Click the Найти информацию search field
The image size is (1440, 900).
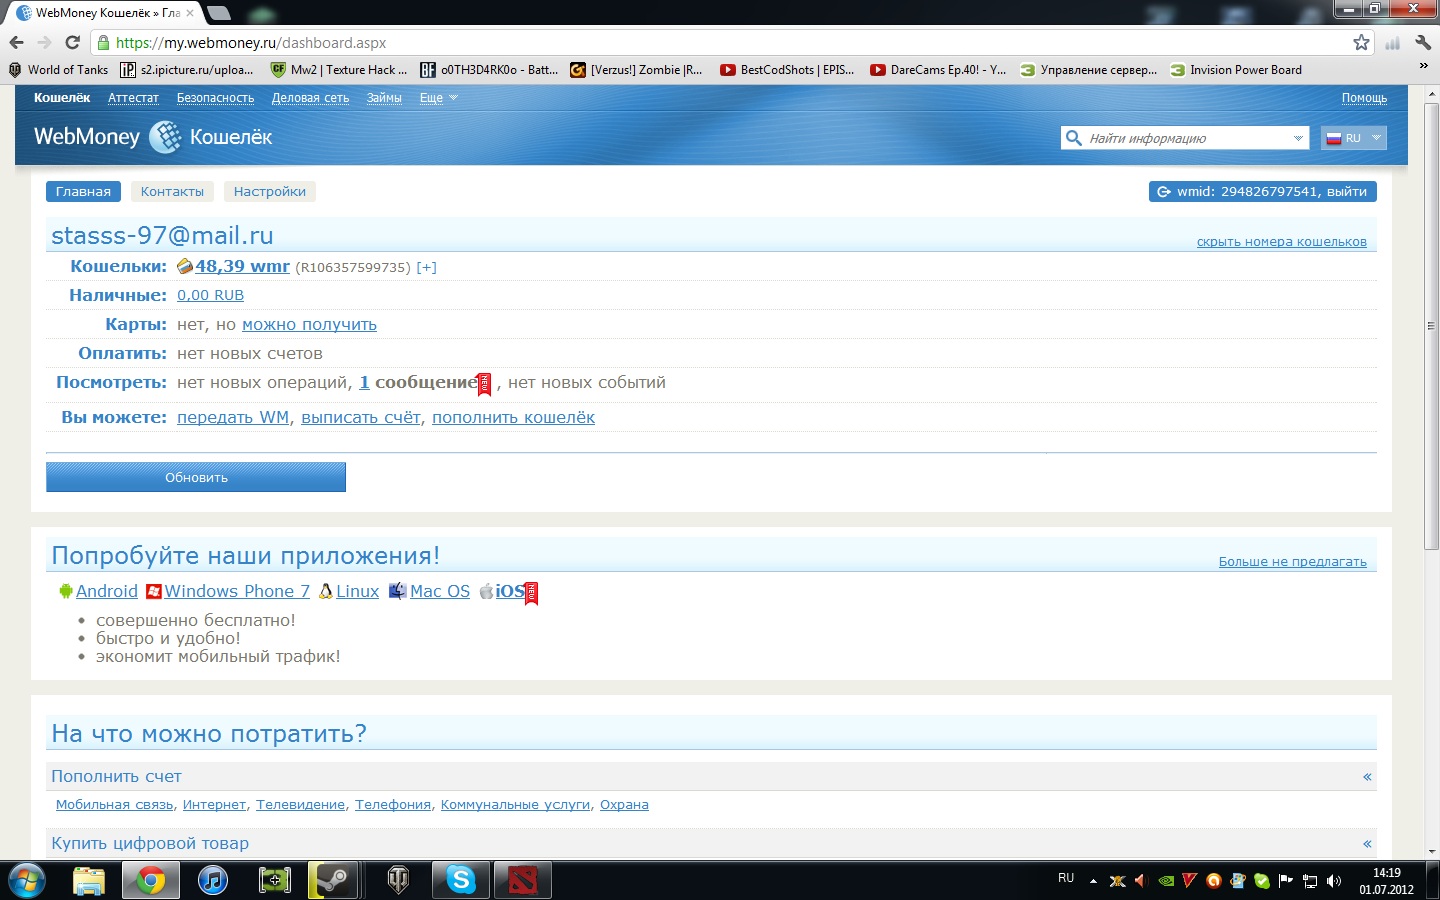1185,138
